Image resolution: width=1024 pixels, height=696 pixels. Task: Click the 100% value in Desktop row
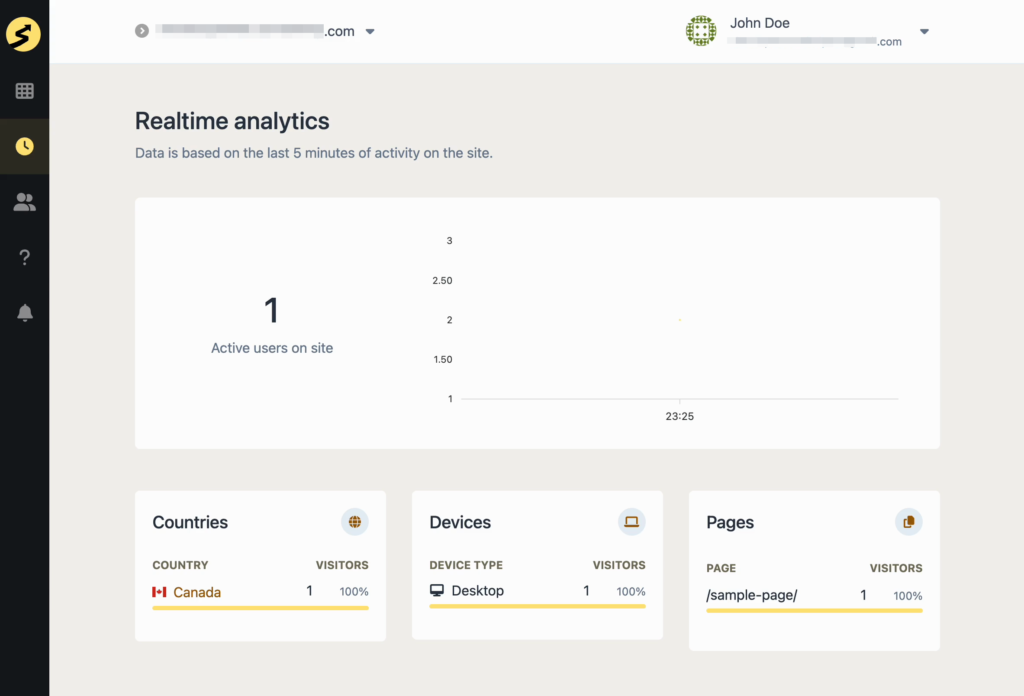(631, 592)
